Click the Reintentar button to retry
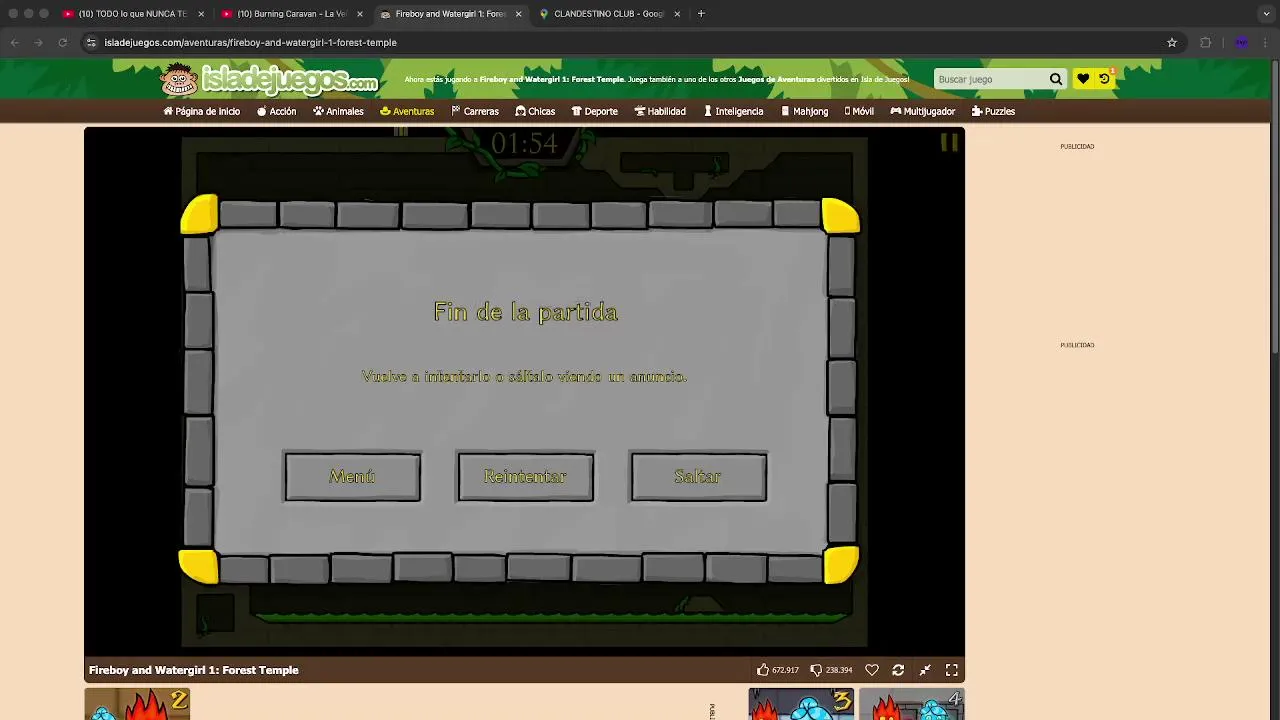This screenshot has width=1280, height=720. pos(525,477)
